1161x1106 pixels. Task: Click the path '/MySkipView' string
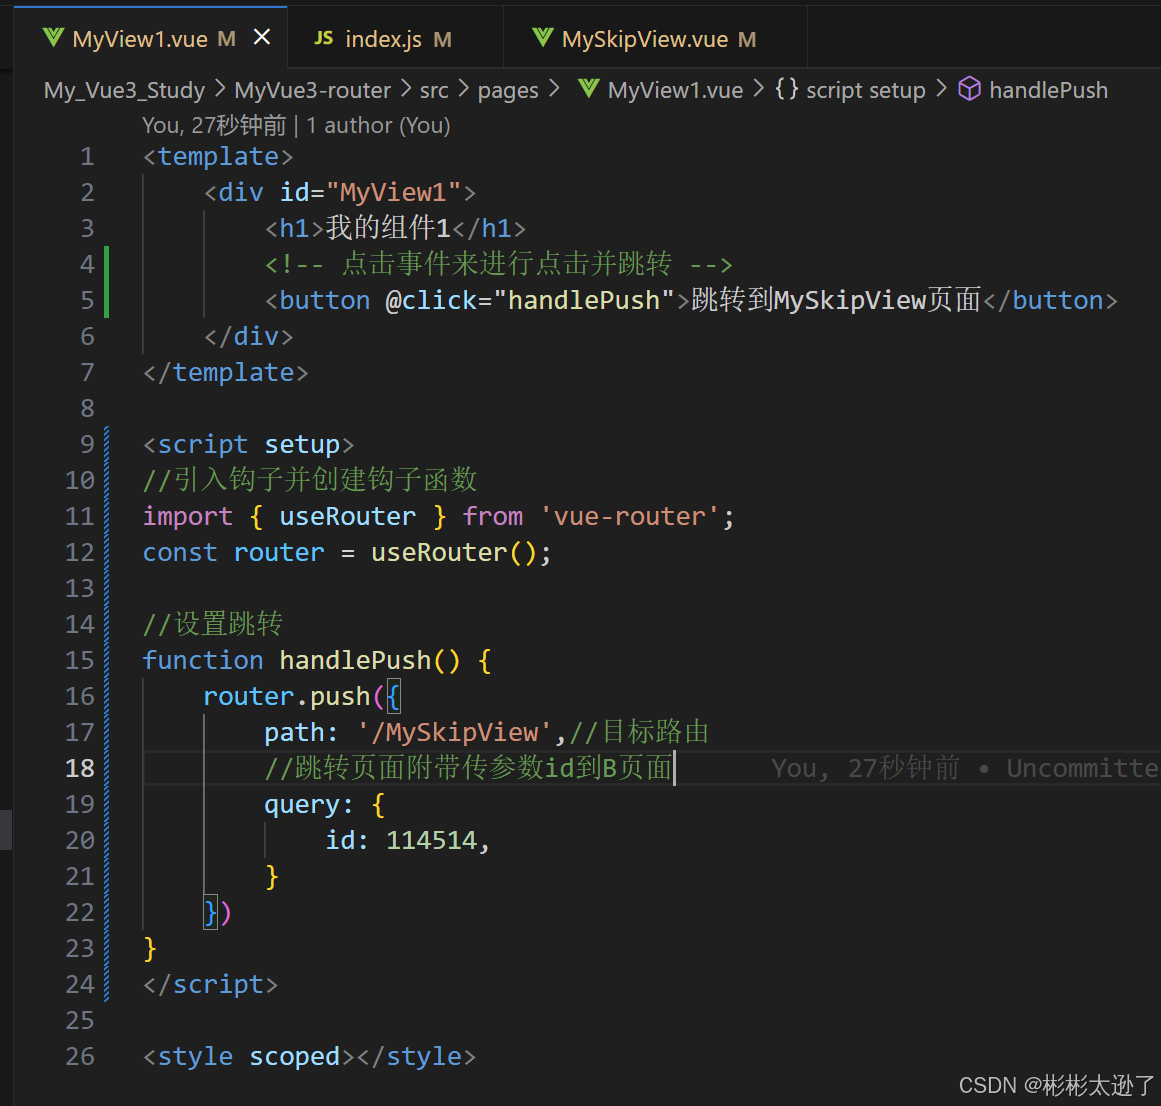(x=455, y=733)
